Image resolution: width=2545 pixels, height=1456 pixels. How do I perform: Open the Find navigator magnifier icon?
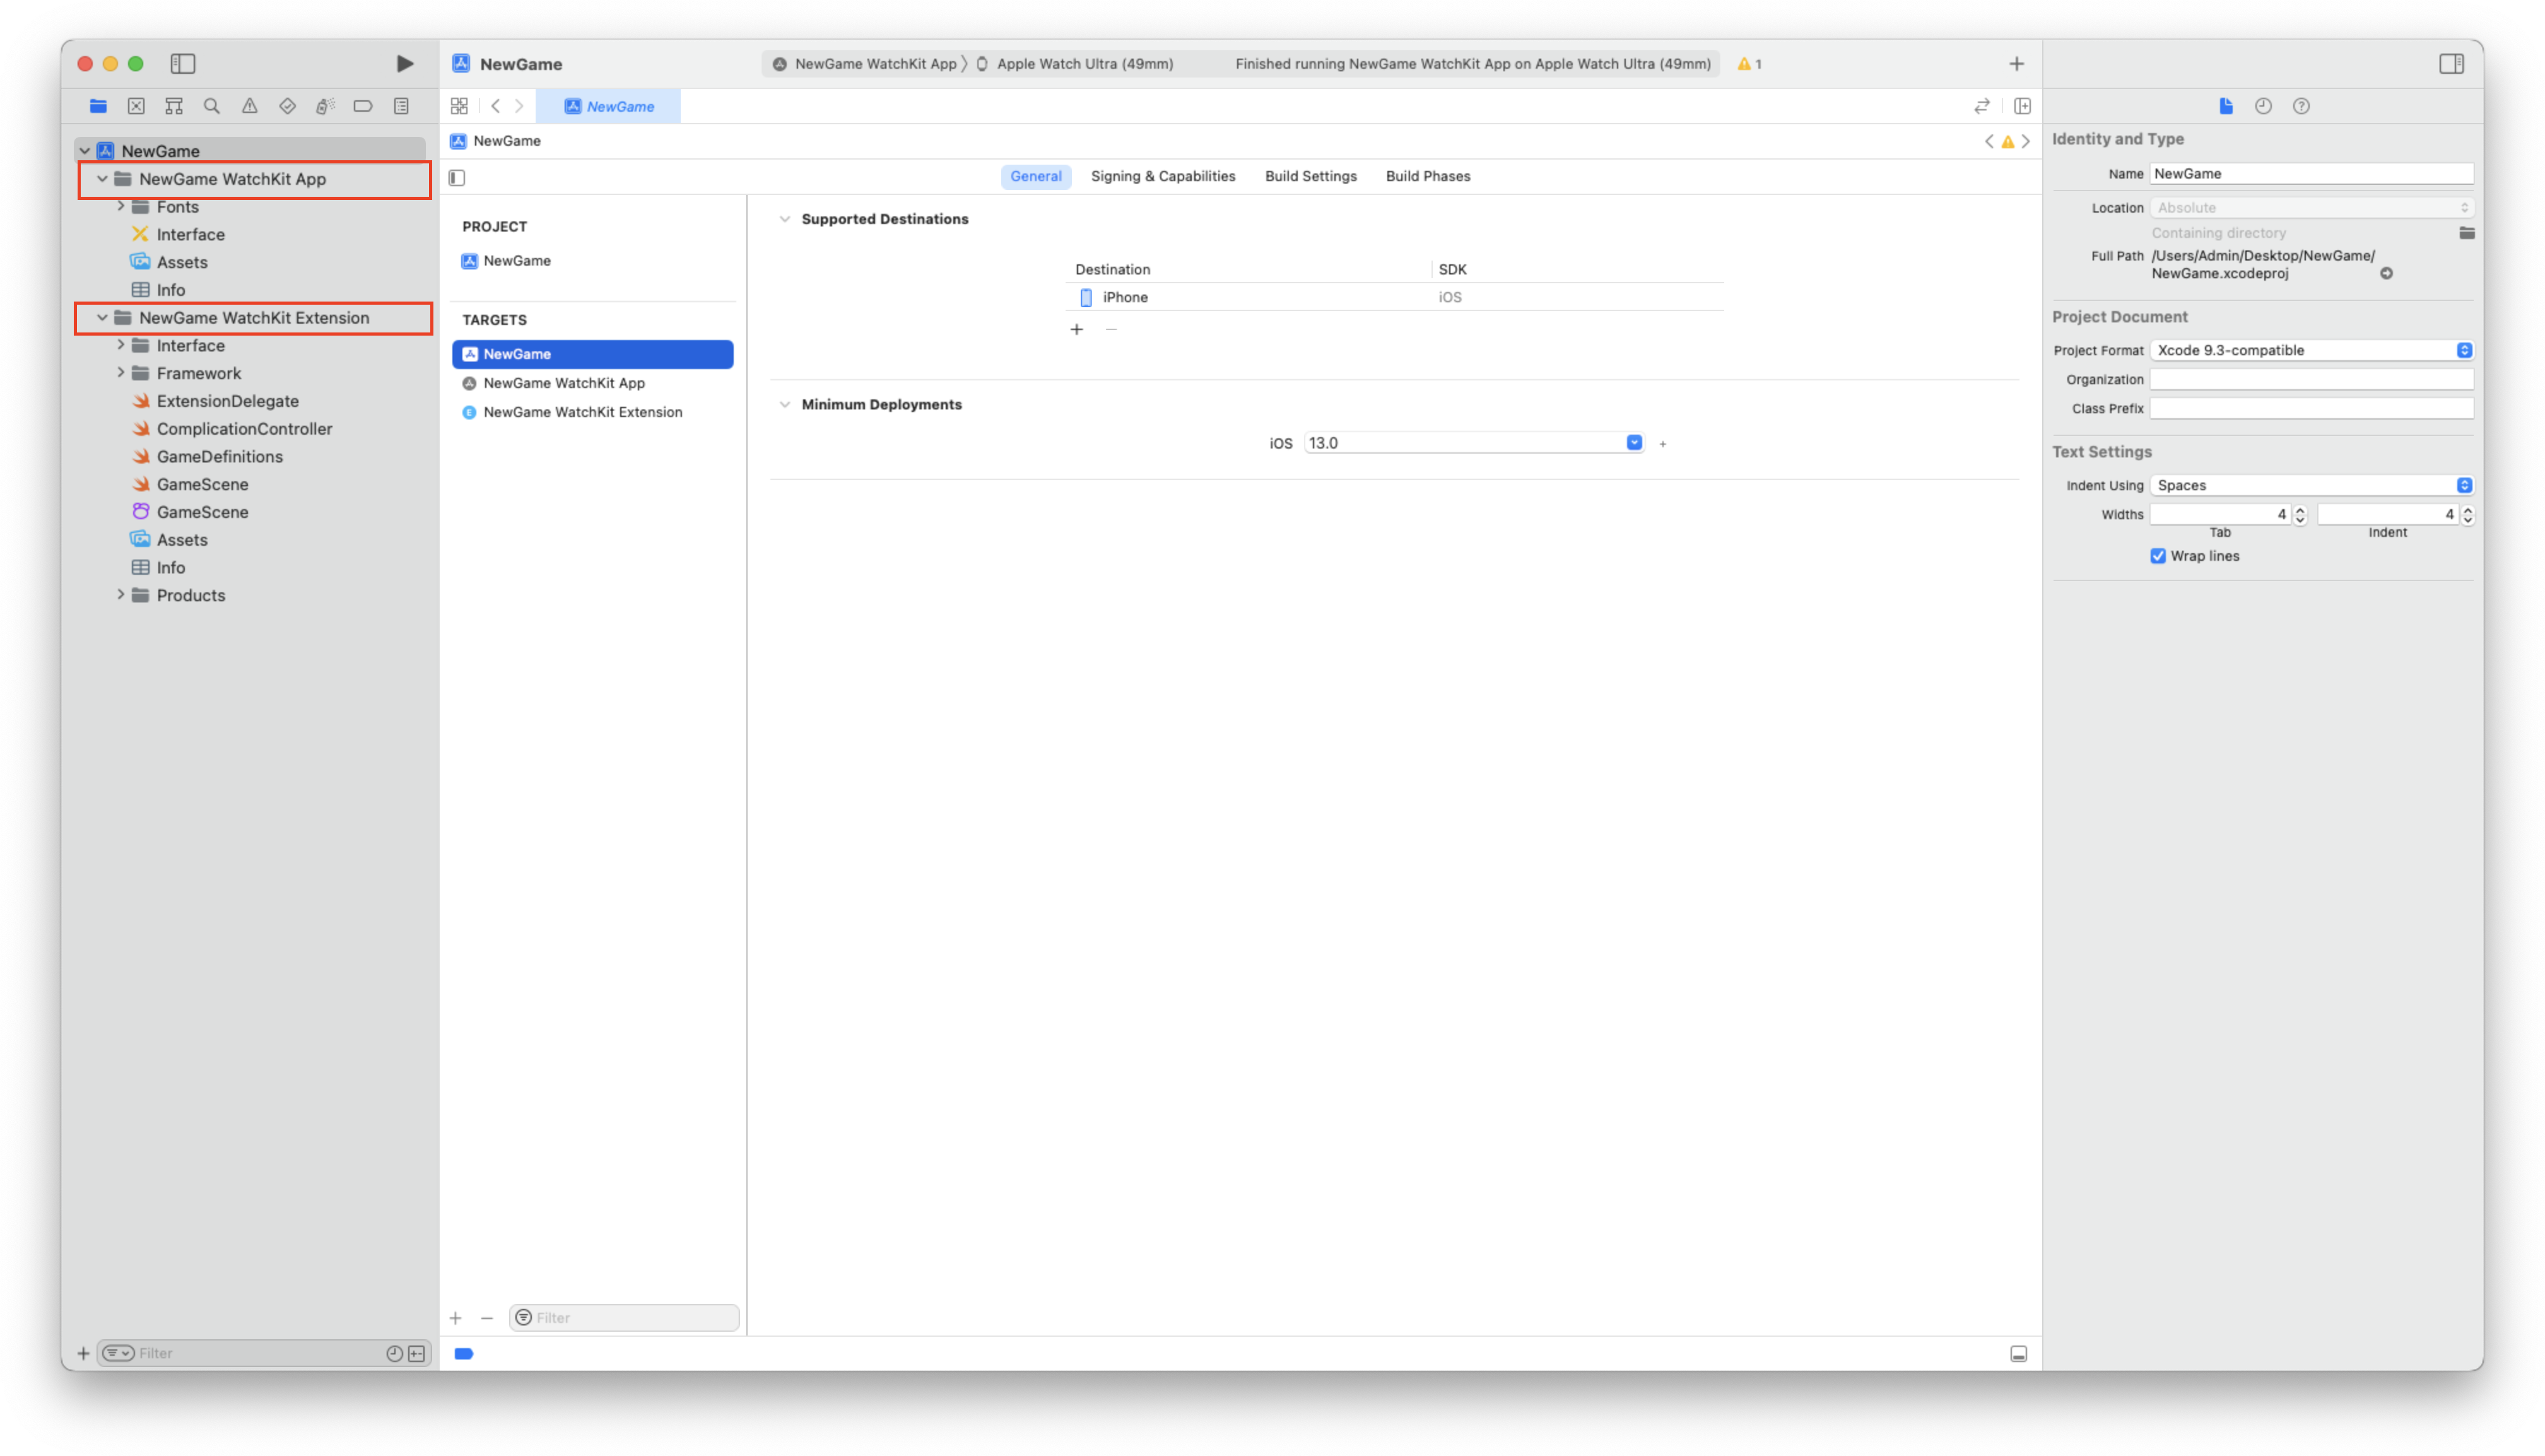coord(212,106)
